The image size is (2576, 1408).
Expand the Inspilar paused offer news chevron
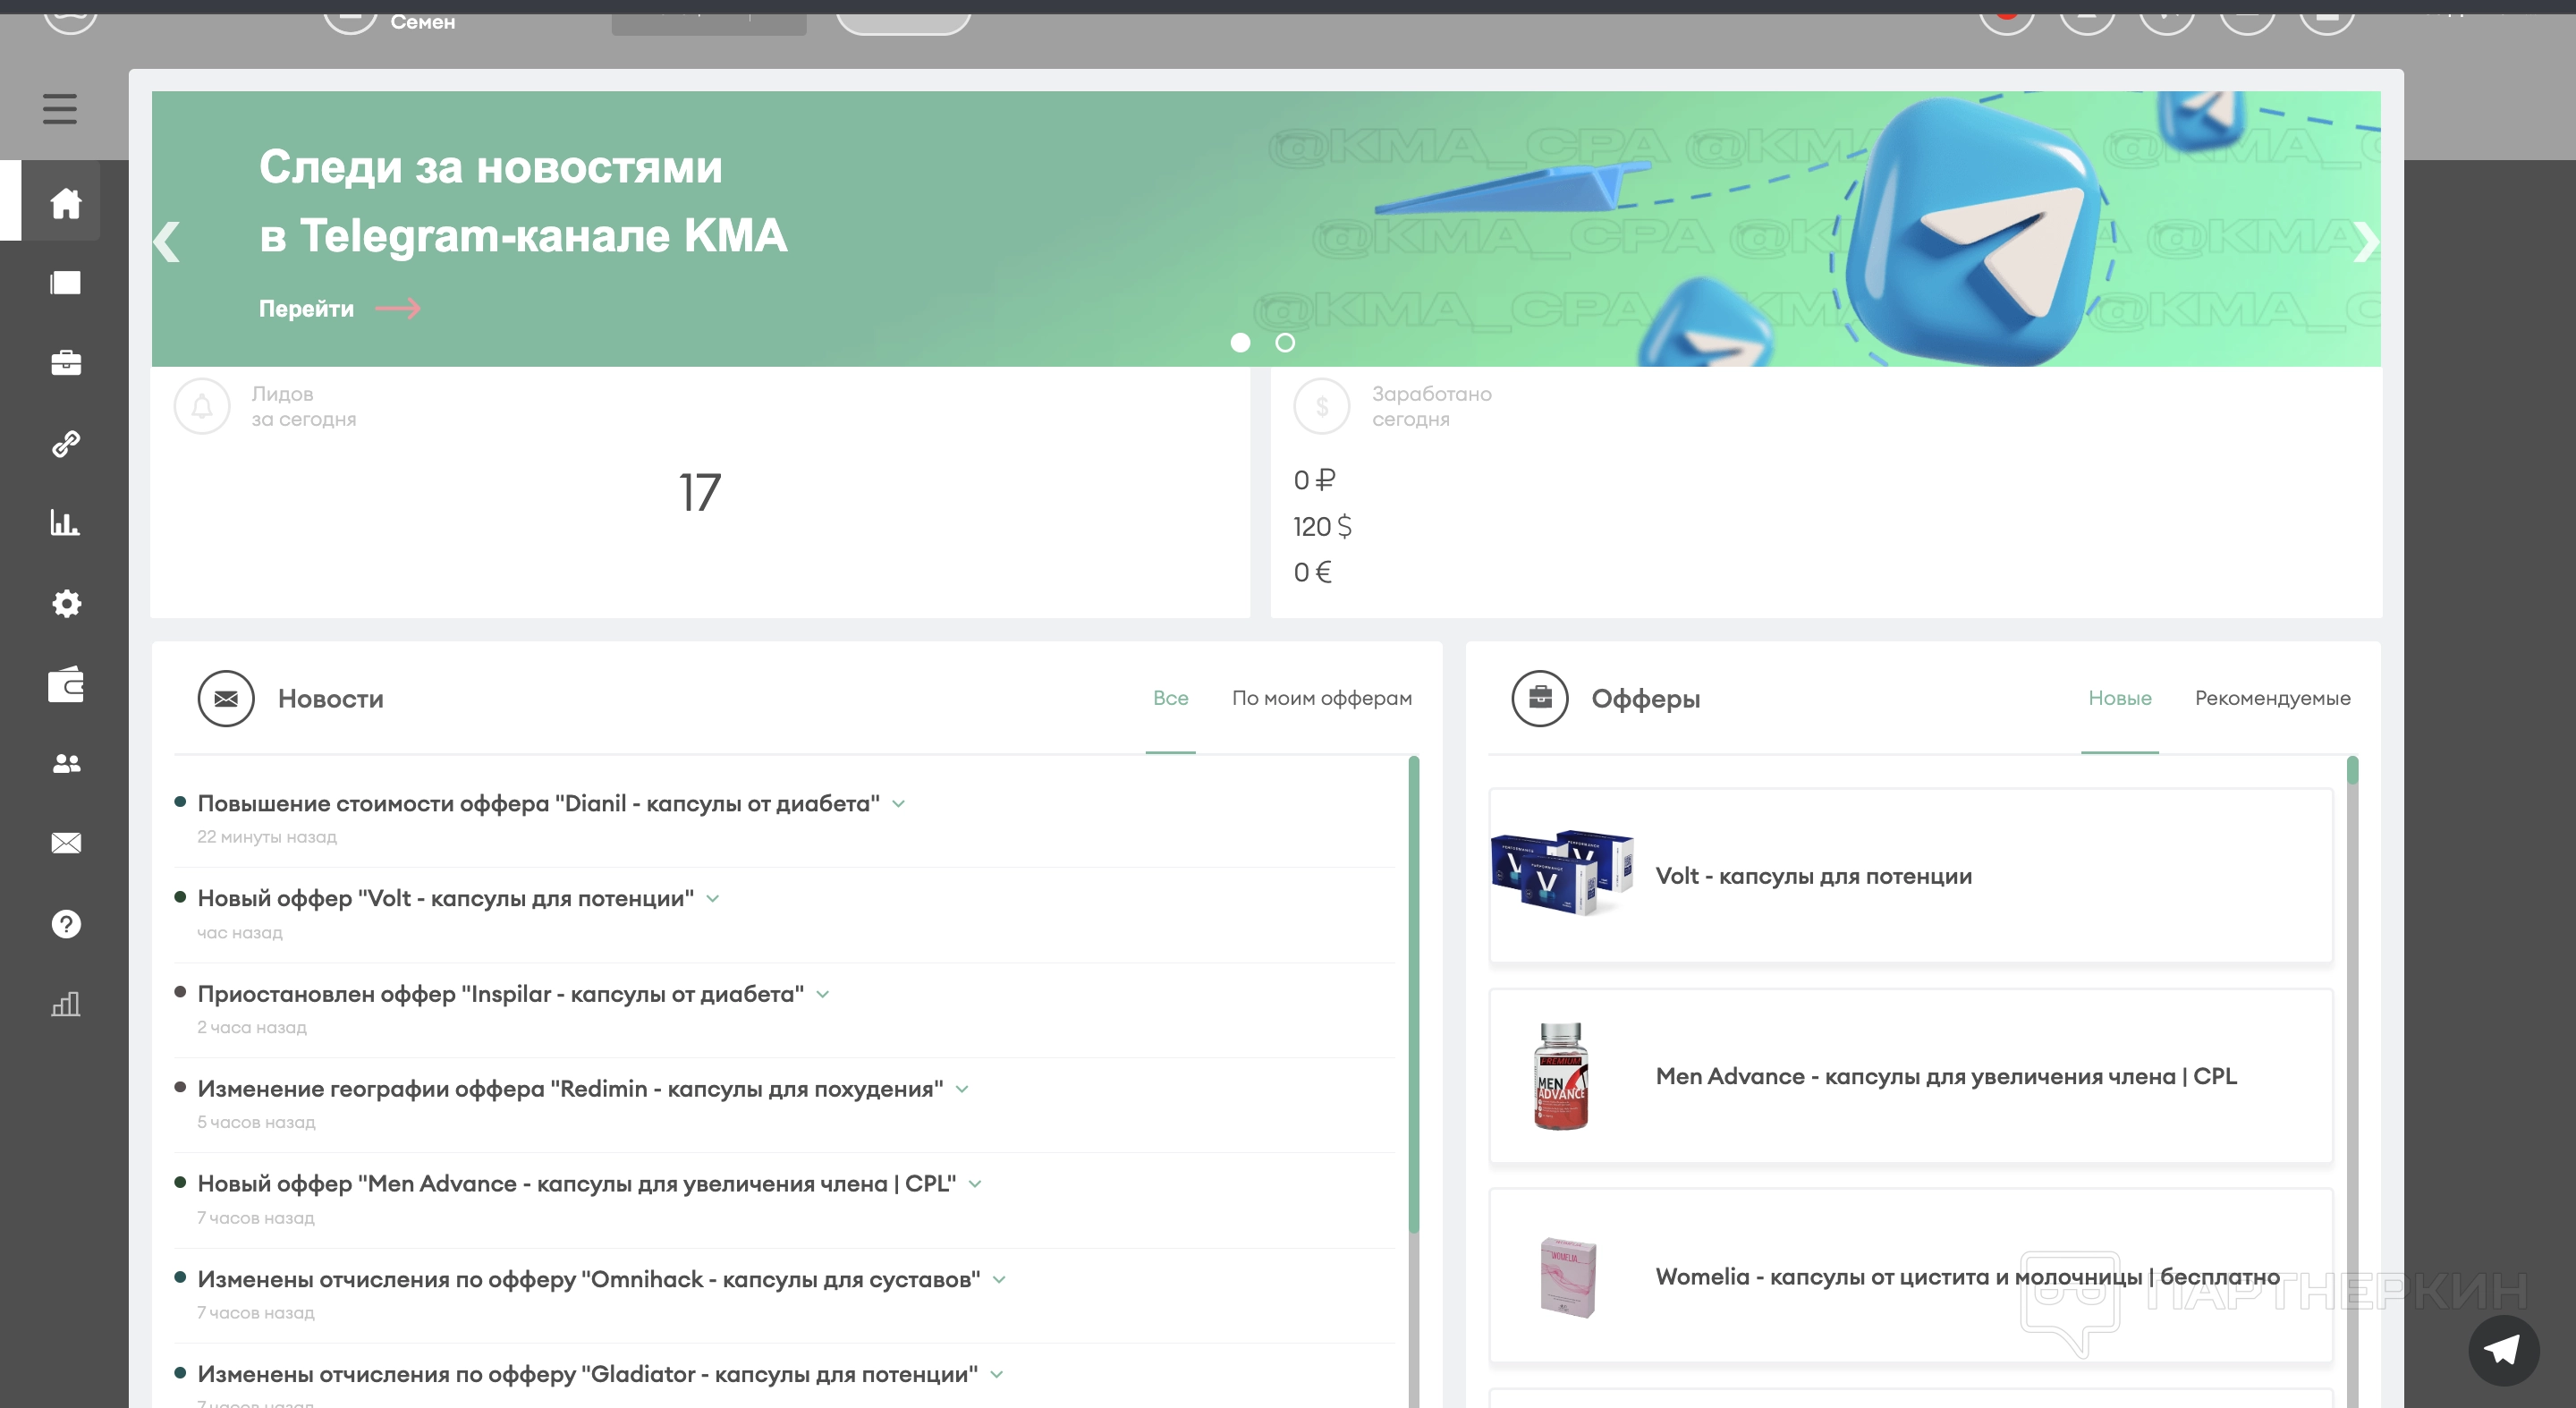point(823,994)
